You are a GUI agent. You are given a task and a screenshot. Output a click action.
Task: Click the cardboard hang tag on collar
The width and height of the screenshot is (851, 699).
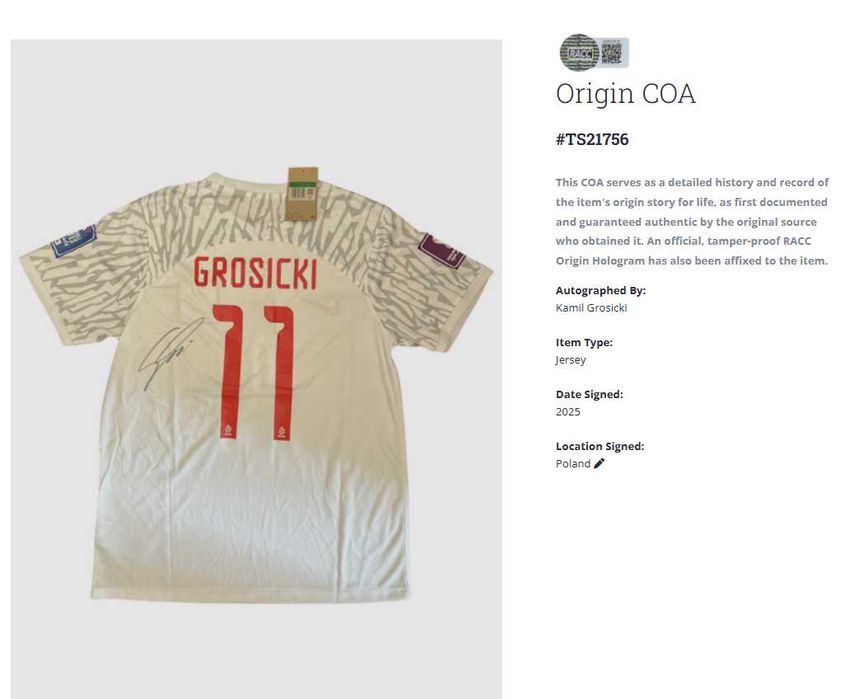303,194
